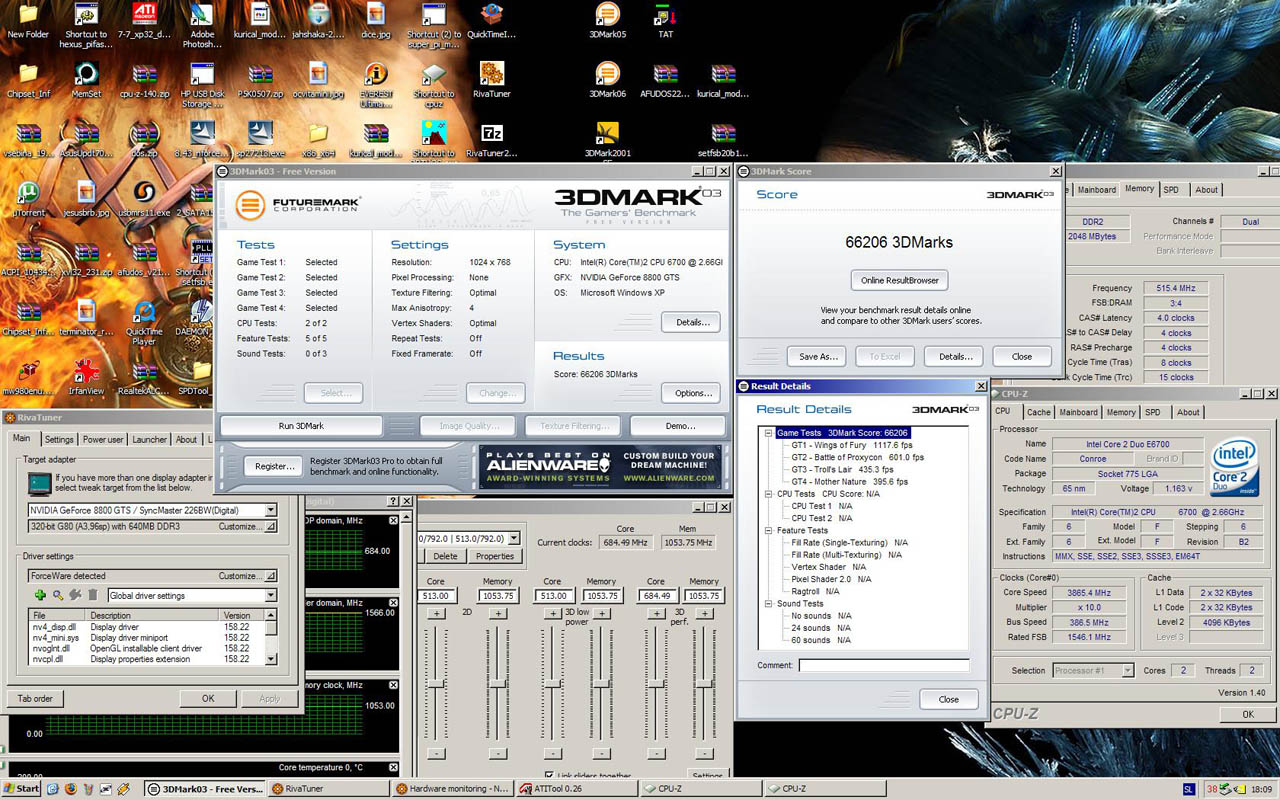1280x800 pixels.
Task: Expand the adapter Customize arrow button
Action: tap(271, 526)
